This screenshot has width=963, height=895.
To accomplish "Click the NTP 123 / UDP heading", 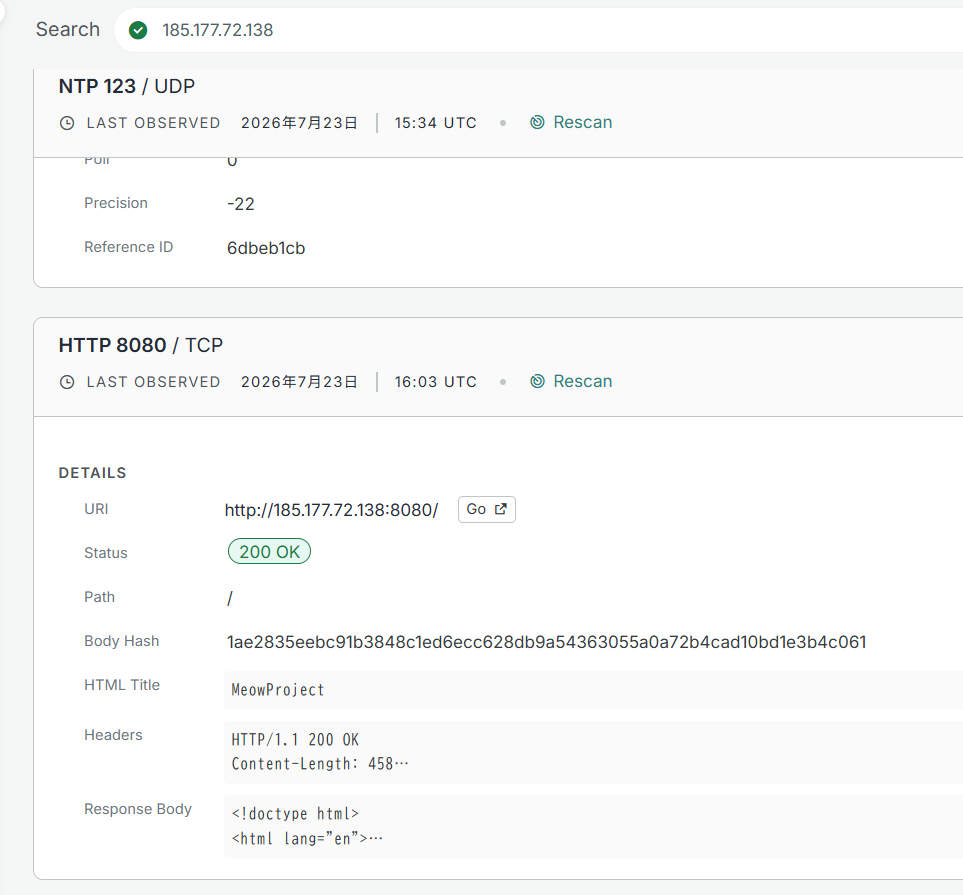I will pos(127,86).
